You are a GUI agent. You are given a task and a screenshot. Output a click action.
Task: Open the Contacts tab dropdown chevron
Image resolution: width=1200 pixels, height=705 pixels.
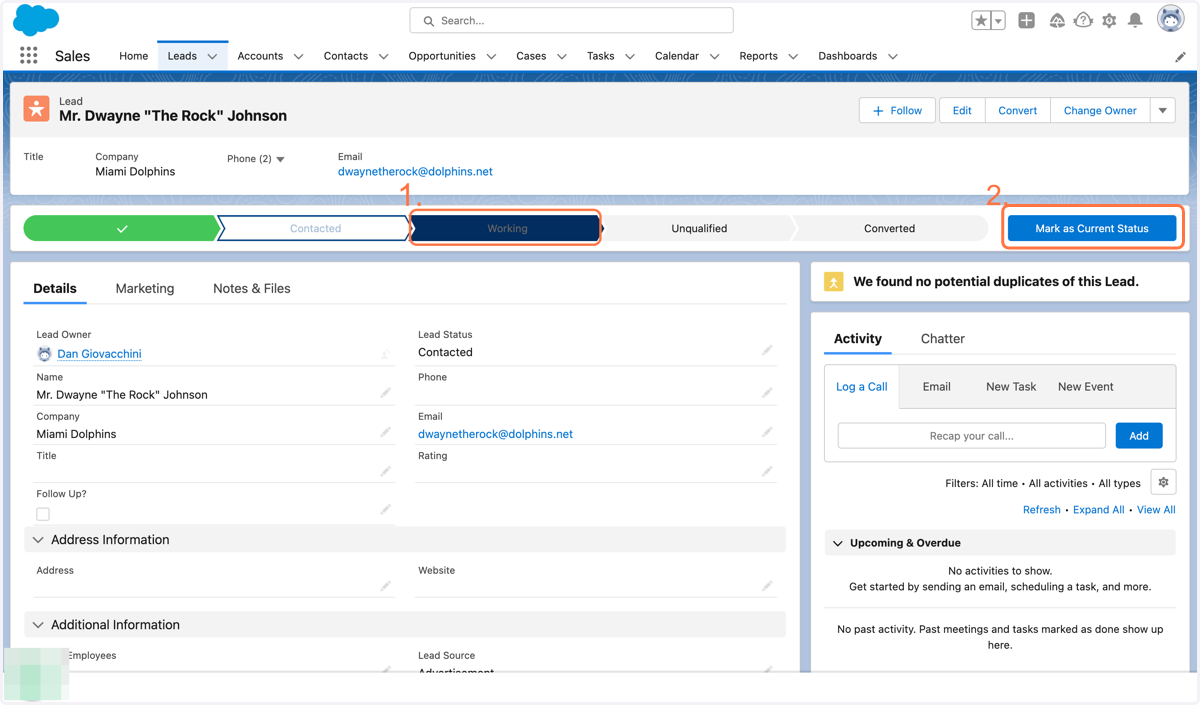point(383,57)
